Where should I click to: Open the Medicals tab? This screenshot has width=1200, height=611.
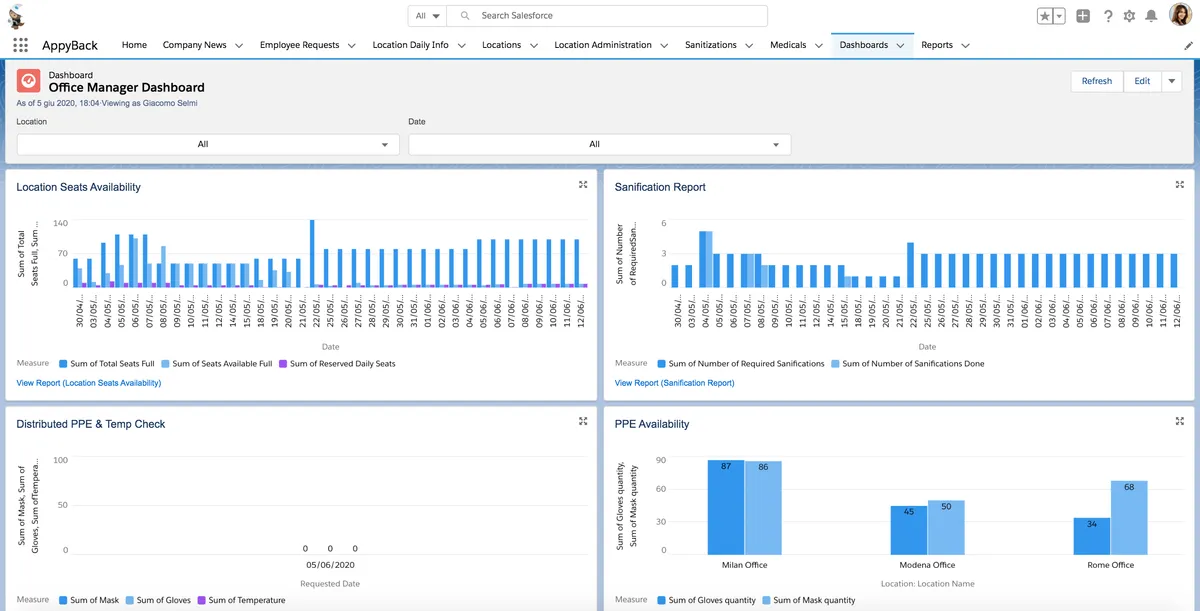788,45
